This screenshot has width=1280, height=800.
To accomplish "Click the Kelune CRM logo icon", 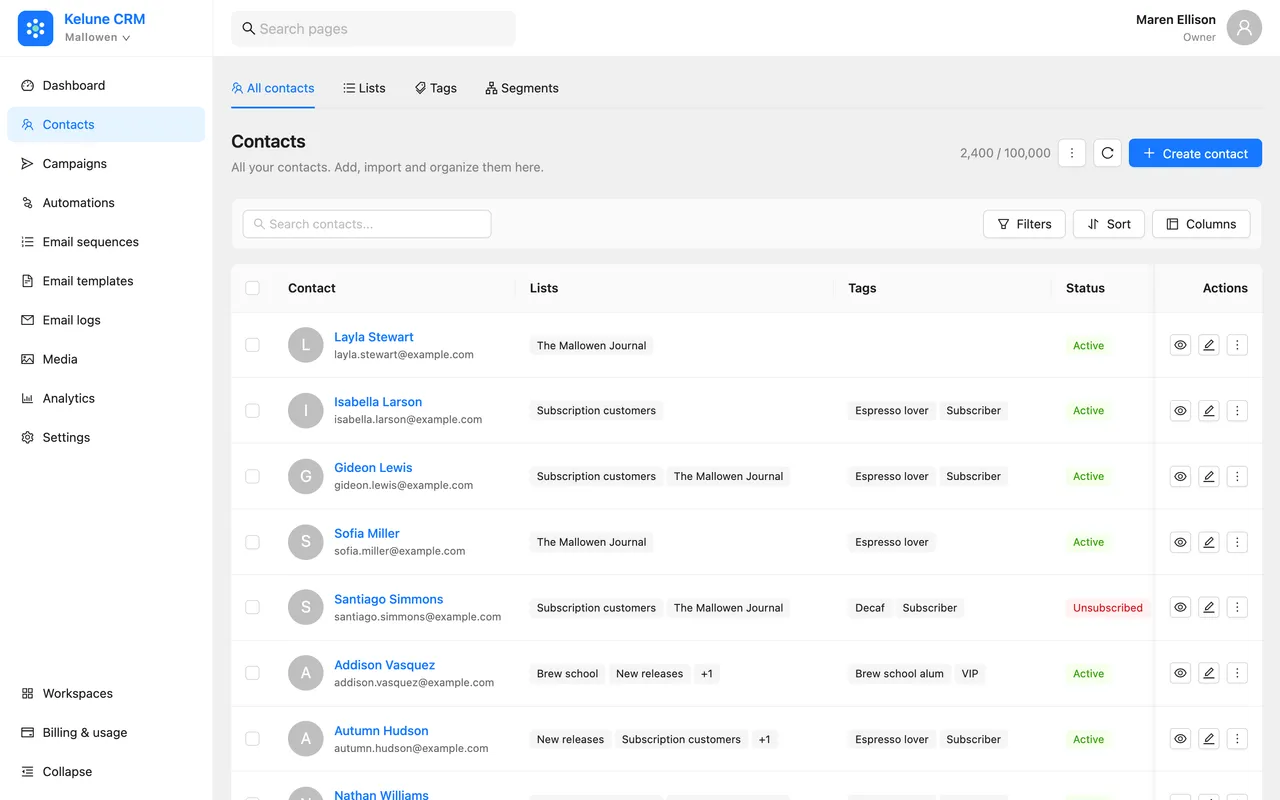I will point(35,28).
